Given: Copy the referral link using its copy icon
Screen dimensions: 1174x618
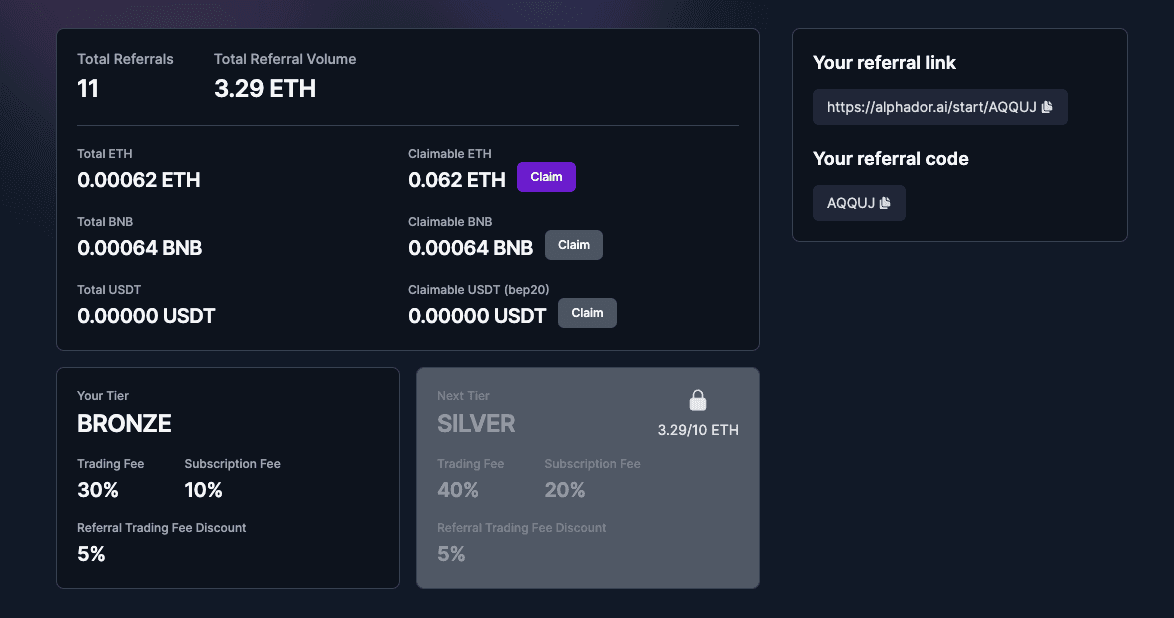Looking at the screenshot, I should (x=1047, y=107).
